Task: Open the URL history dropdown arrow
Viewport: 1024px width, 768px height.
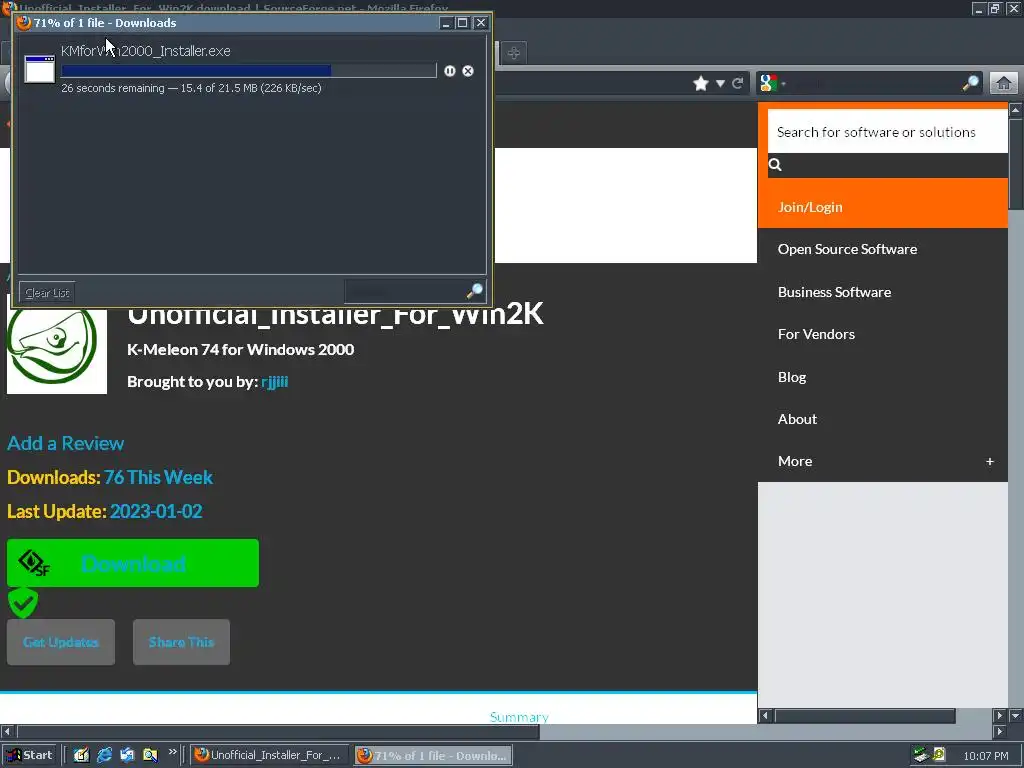Action: click(x=720, y=84)
